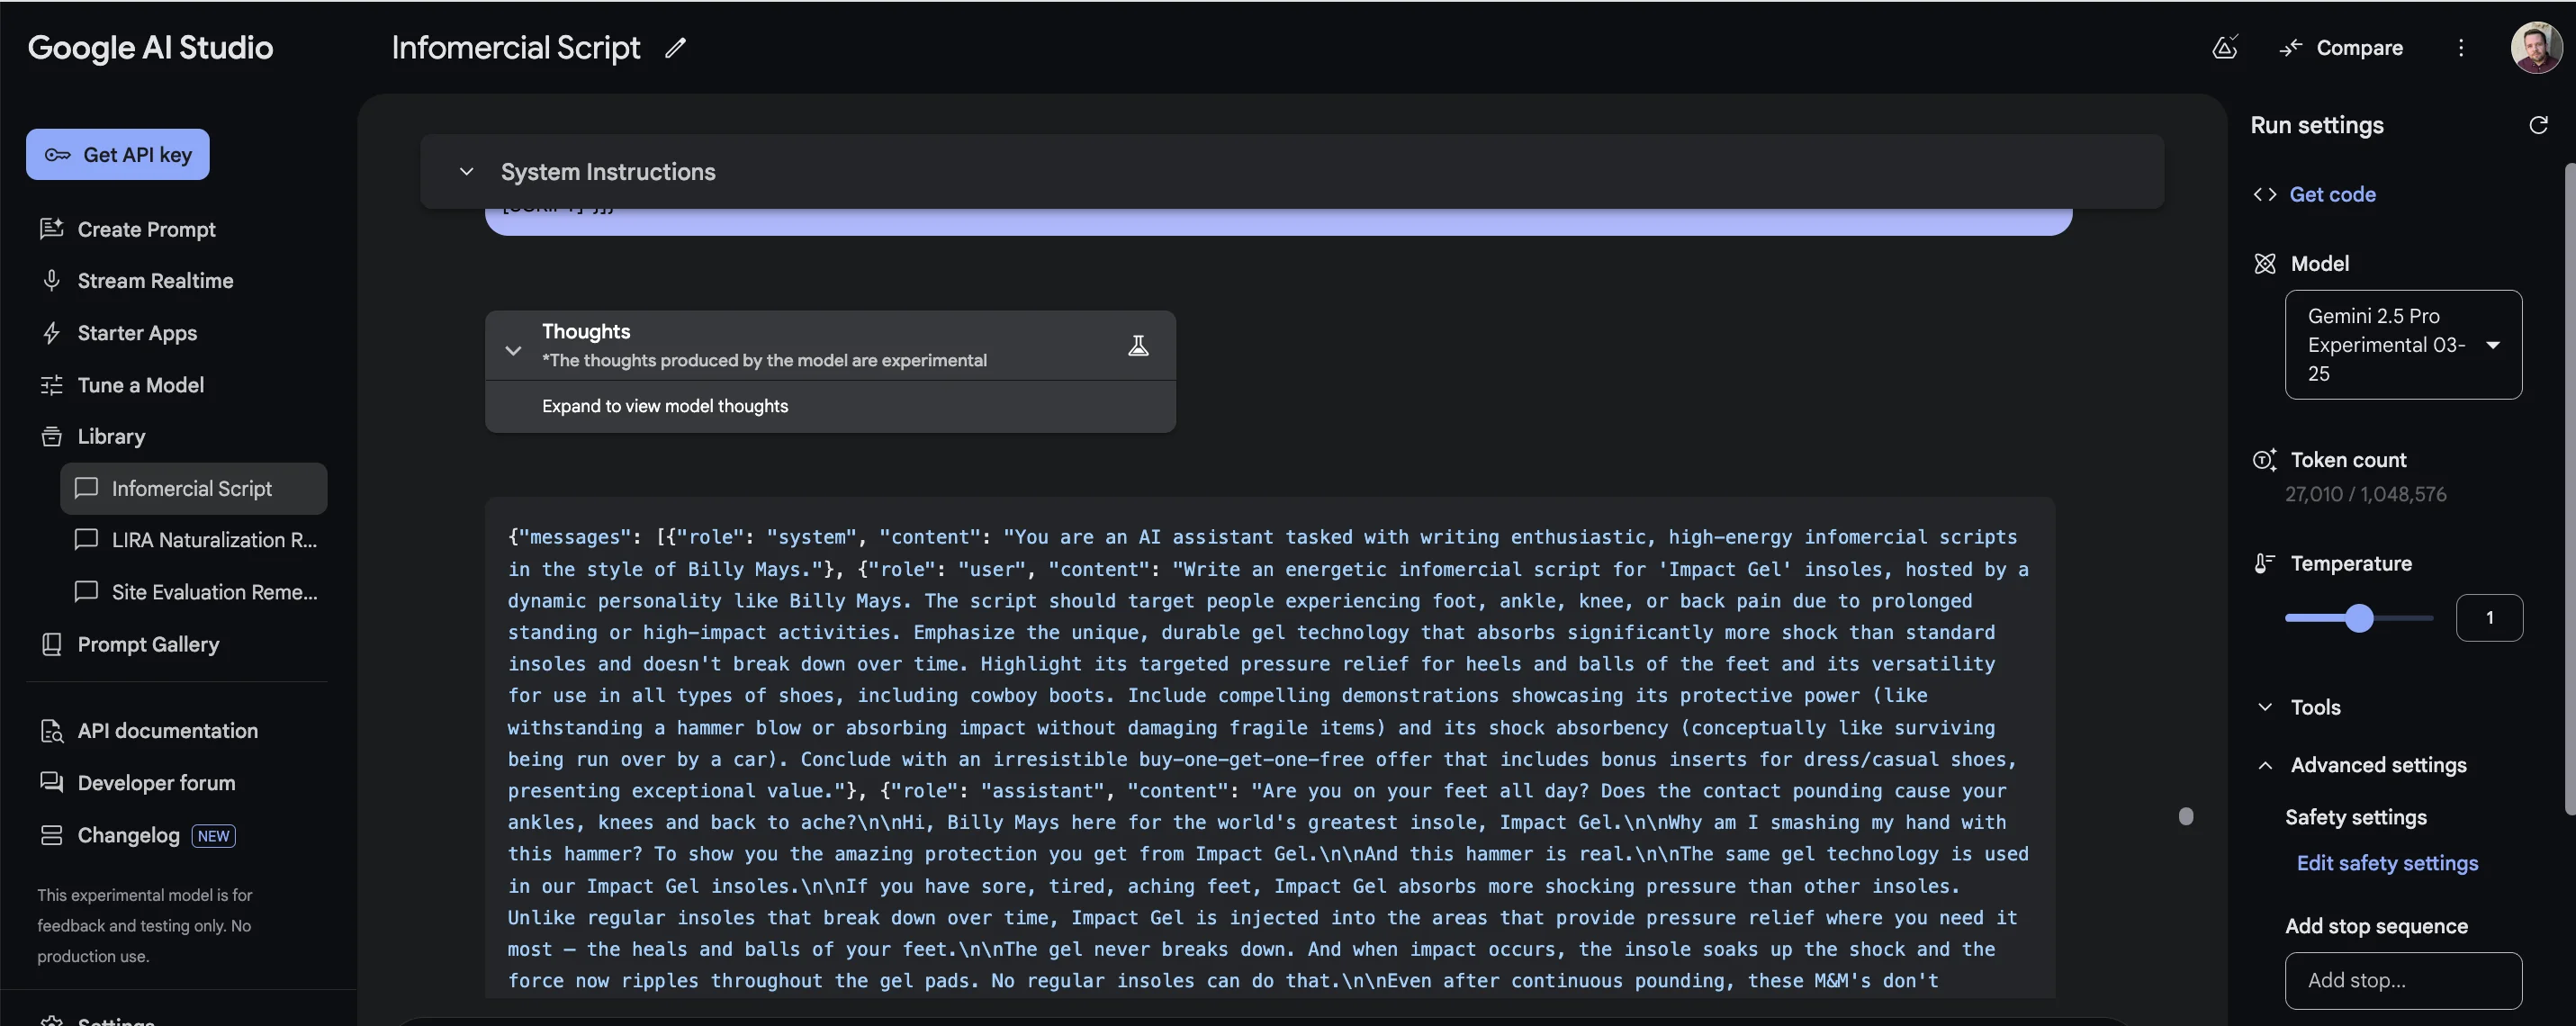Select LIRA Naturalization library item
2576x1026 pixels.
click(213, 540)
